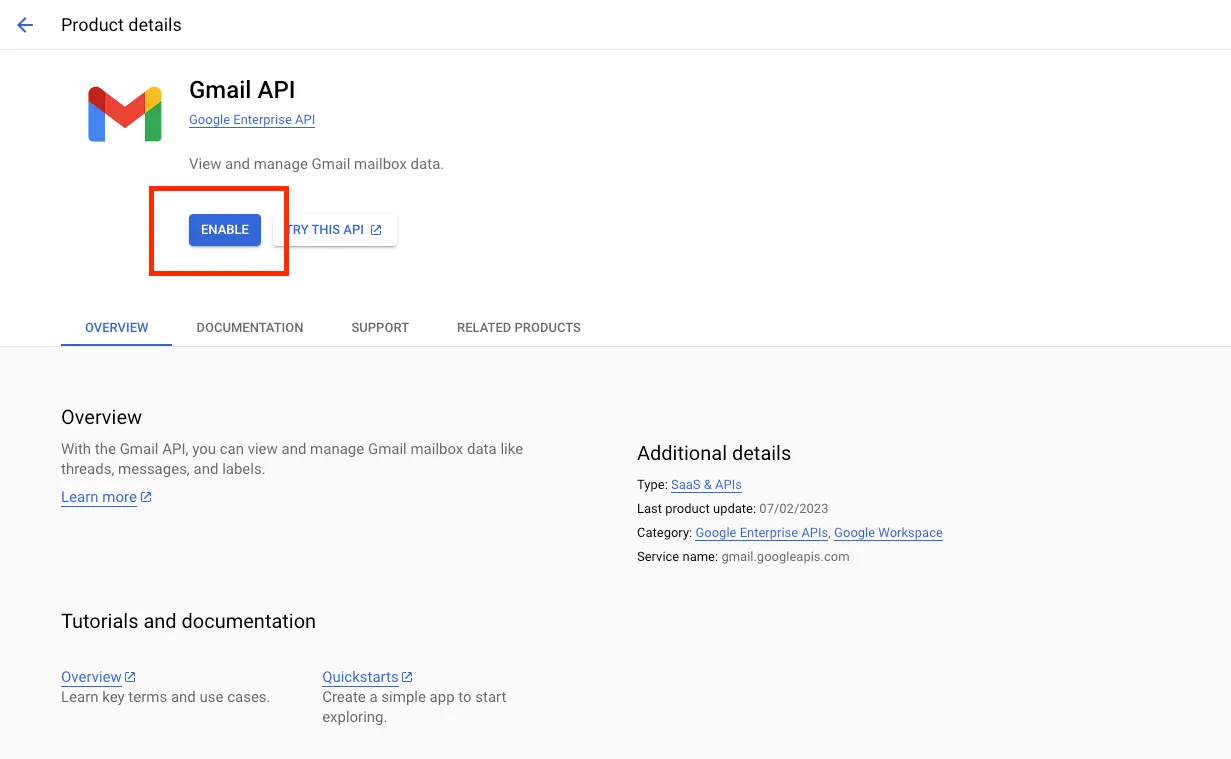Open the Google Workspace category link
This screenshot has width=1231, height=759.
[x=888, y=533]
